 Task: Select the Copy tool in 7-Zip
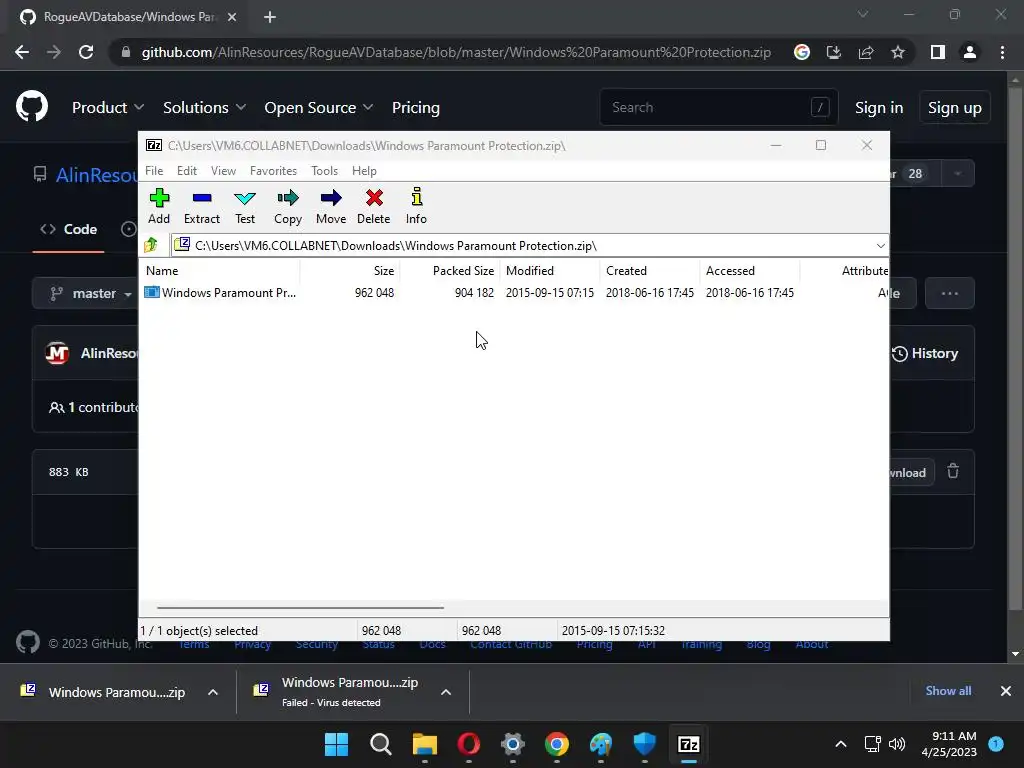[288, 206]
